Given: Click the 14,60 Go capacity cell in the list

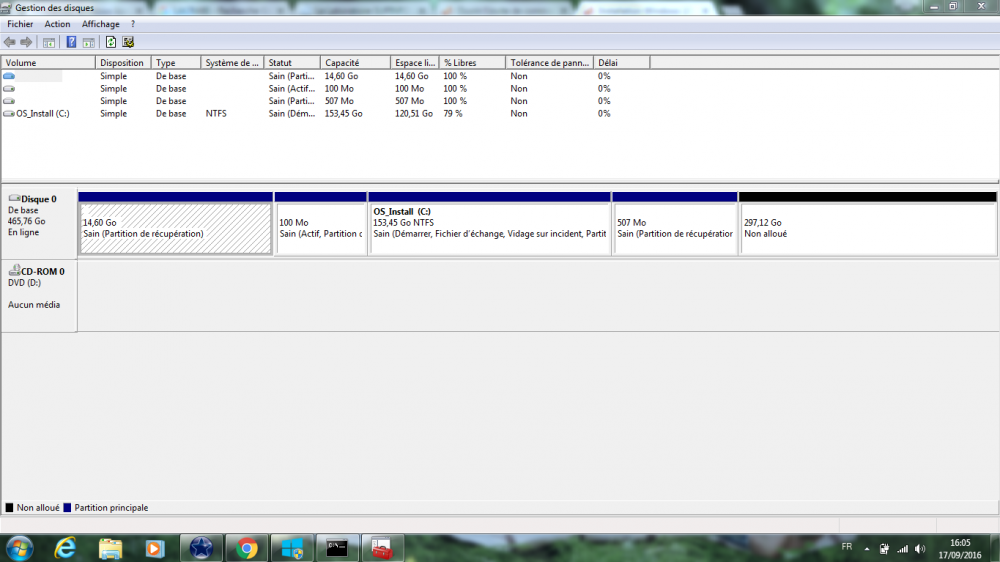Looking at the screenshot, I should coord(341,76).
